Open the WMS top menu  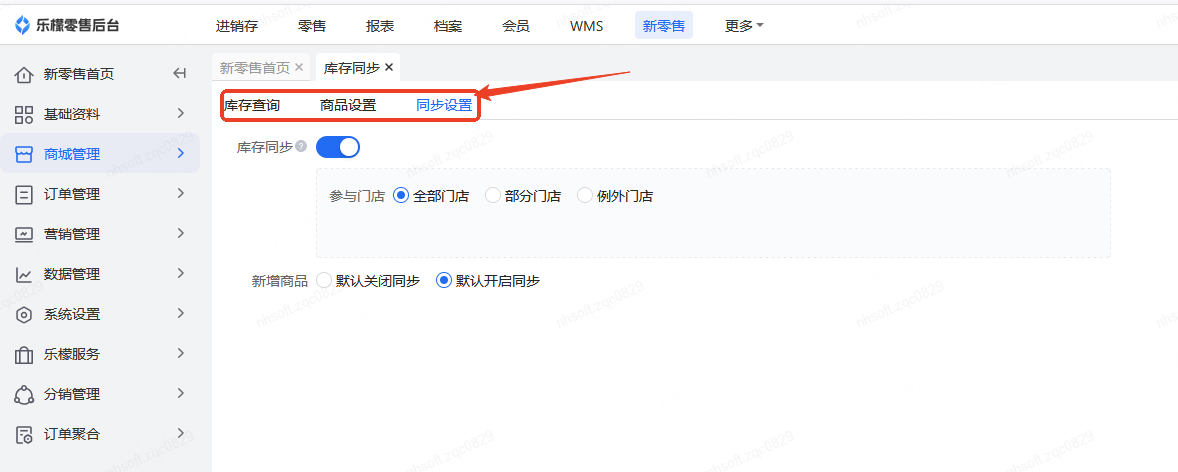tap(587, 26)
